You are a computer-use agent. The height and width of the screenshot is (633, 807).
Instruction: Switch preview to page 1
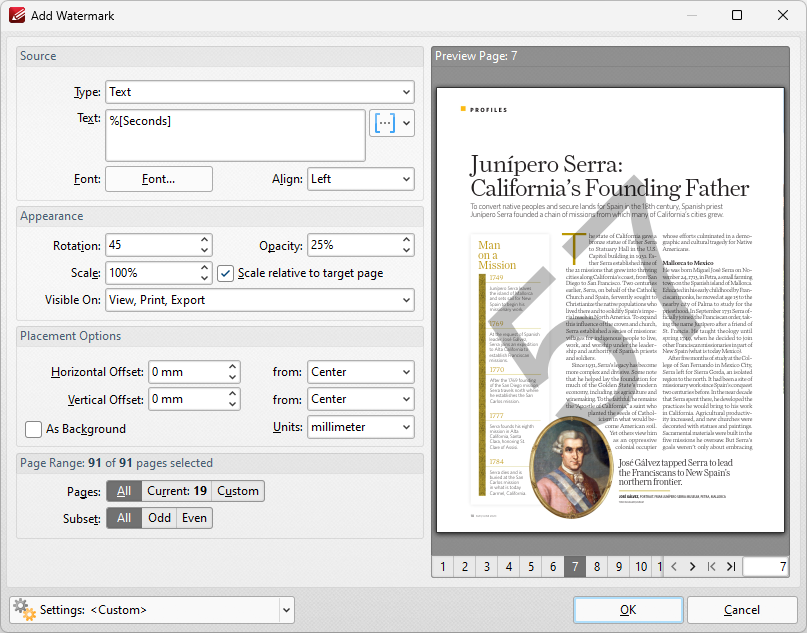point(443,567)
